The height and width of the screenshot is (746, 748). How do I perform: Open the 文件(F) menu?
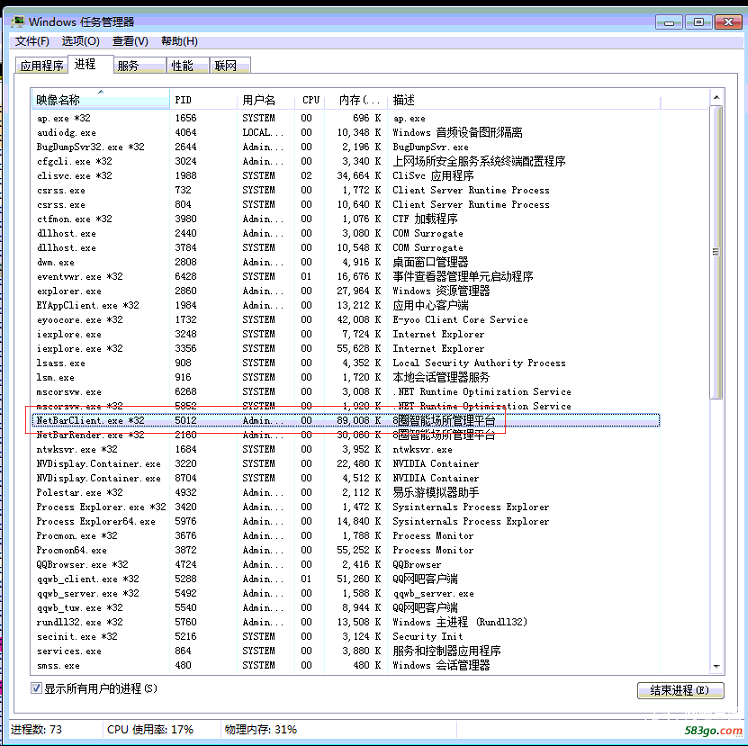click(x=32, y=41)
